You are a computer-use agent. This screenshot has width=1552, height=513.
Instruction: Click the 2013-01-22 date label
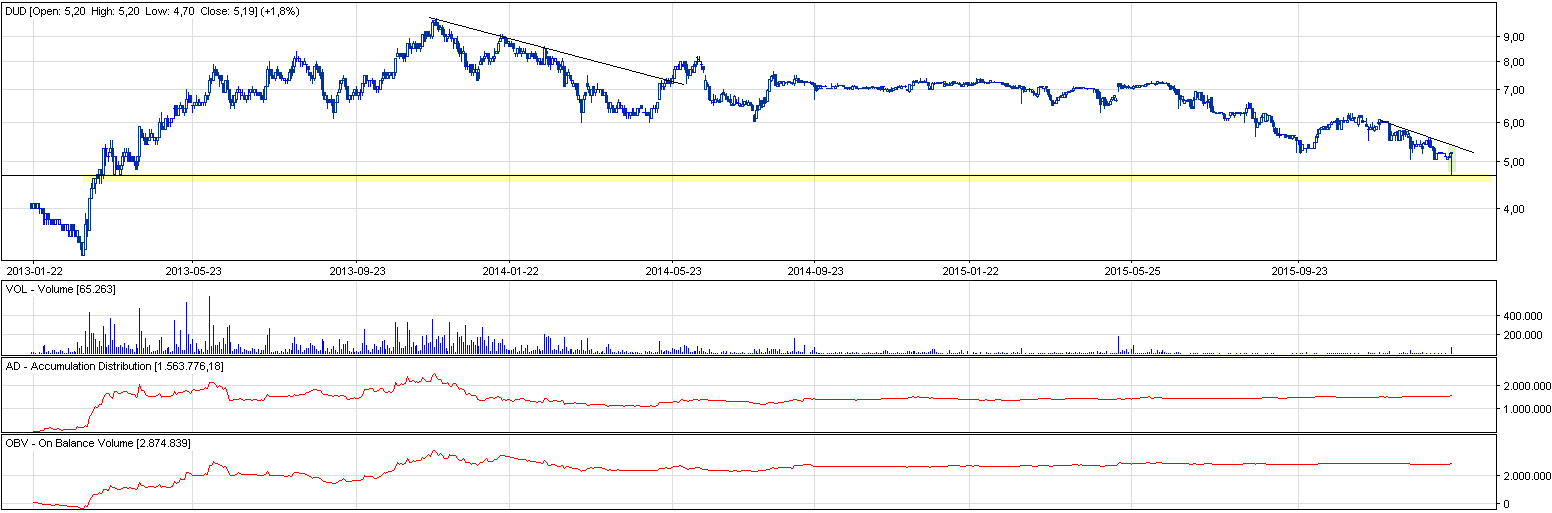[x=35, y=271]
